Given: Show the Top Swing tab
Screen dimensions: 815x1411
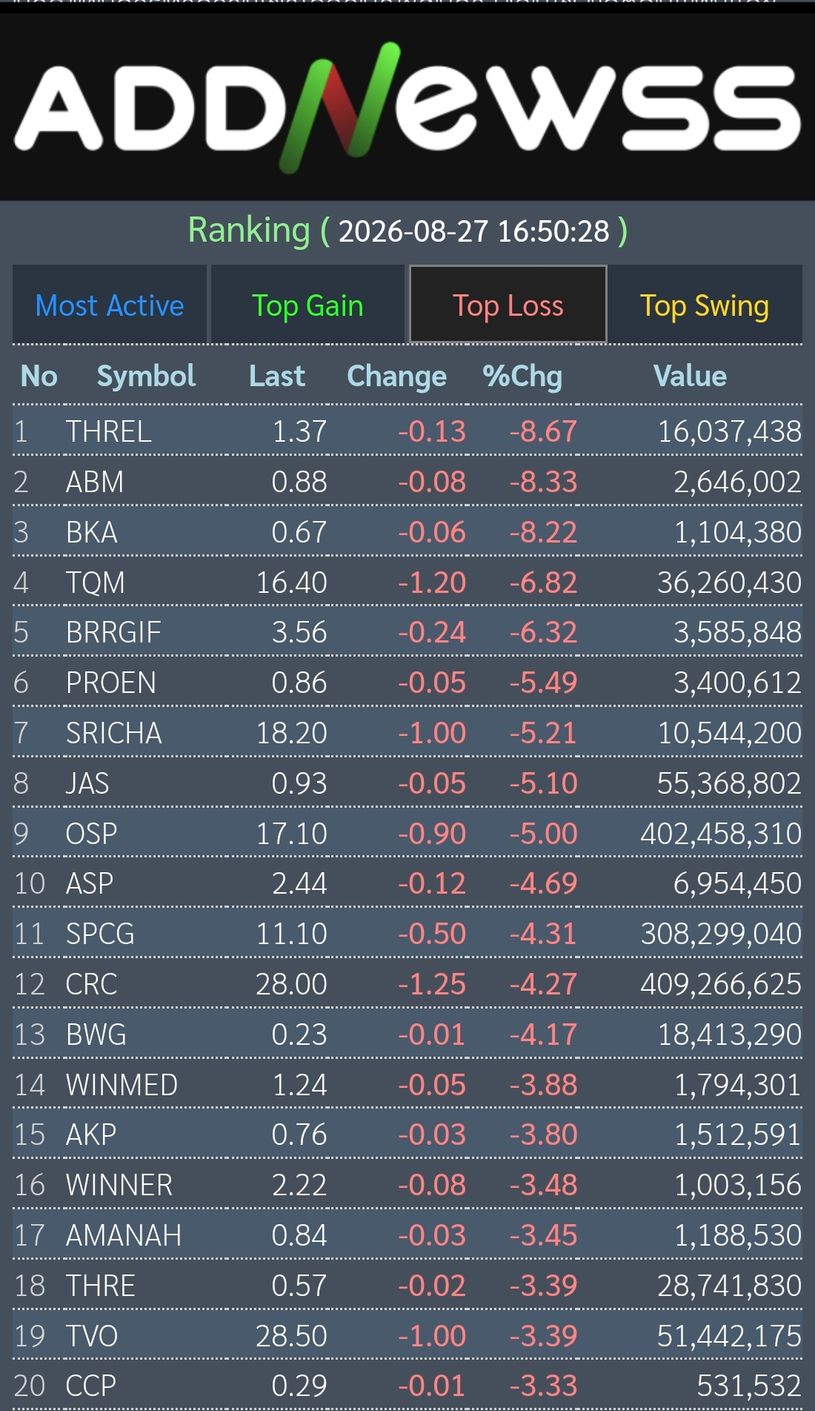Looking at the screenshot, I should click(705, 305).
